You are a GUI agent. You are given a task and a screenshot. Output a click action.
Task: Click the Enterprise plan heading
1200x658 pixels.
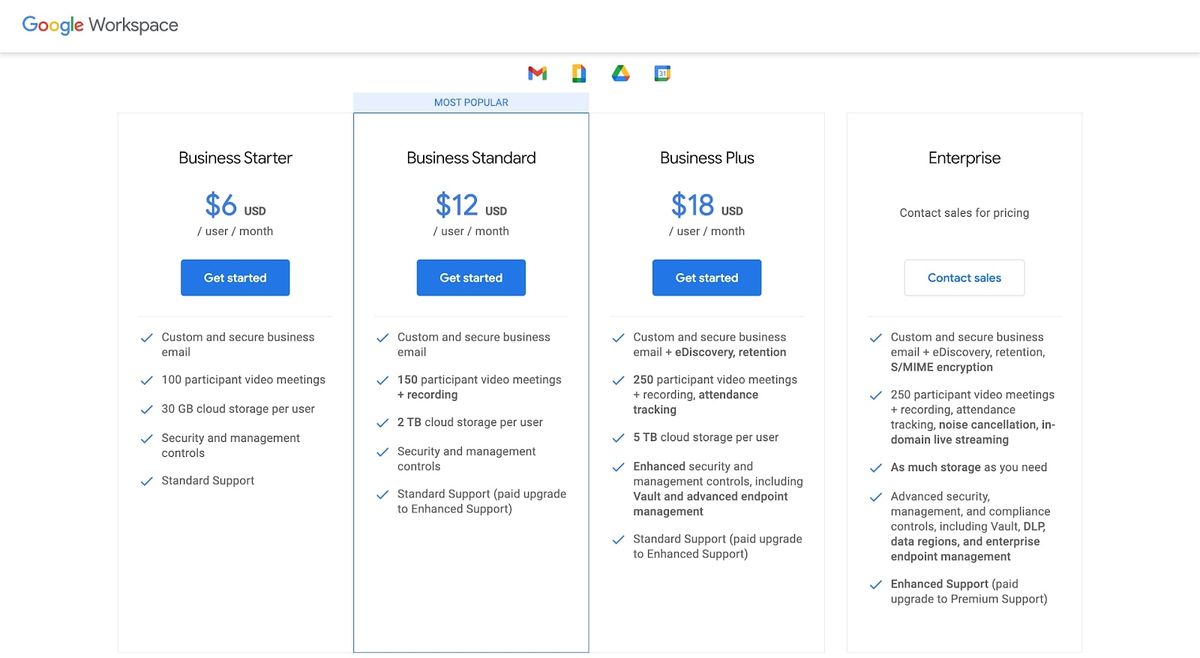(963, 157)
